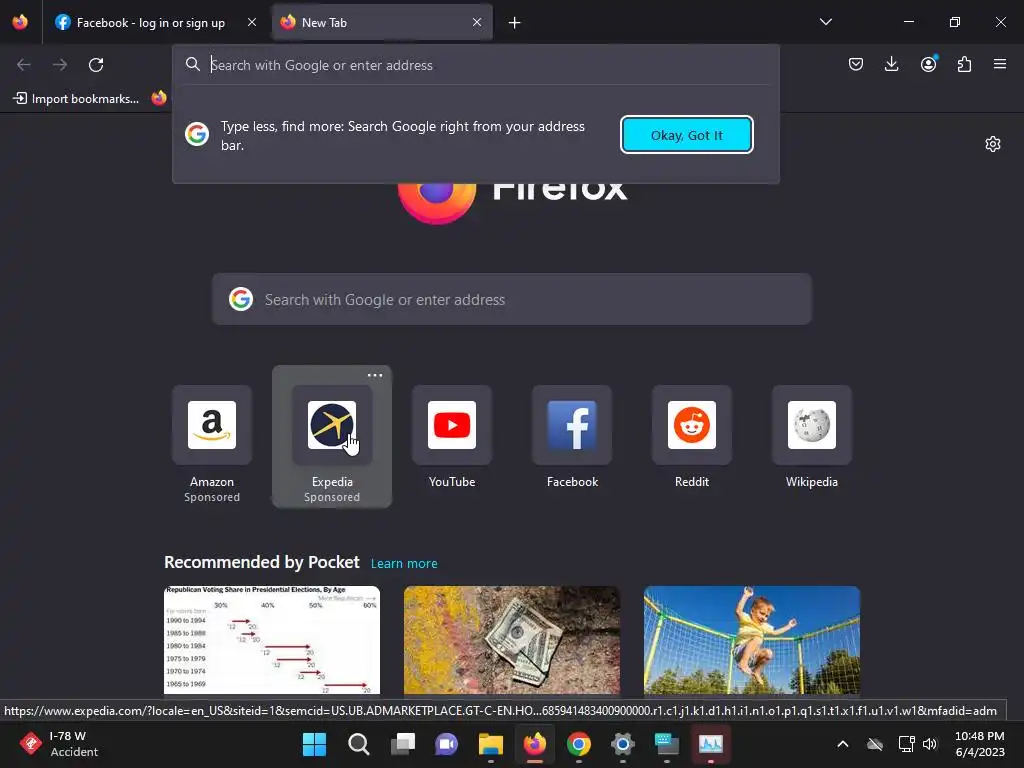
Task: Click Import bookmarks in bookmarks toolbar
Action: click(x=76, y=99)
